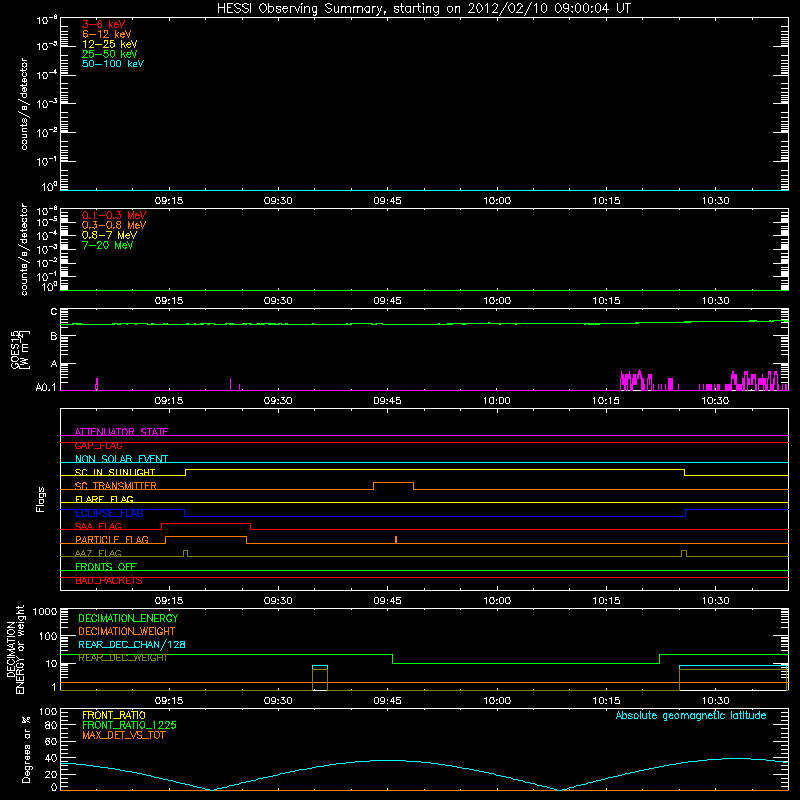Select the SC_TRANSMITTER flag label

click(x=115, y=486)
